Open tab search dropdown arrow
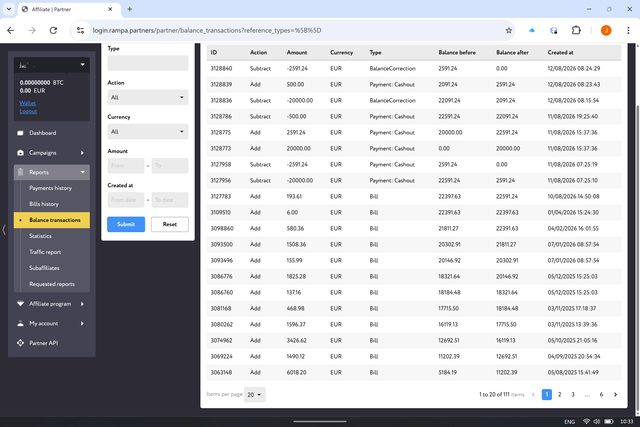This screenshot has height=427, width=640. pyautogui.click(x=9, y=9)
